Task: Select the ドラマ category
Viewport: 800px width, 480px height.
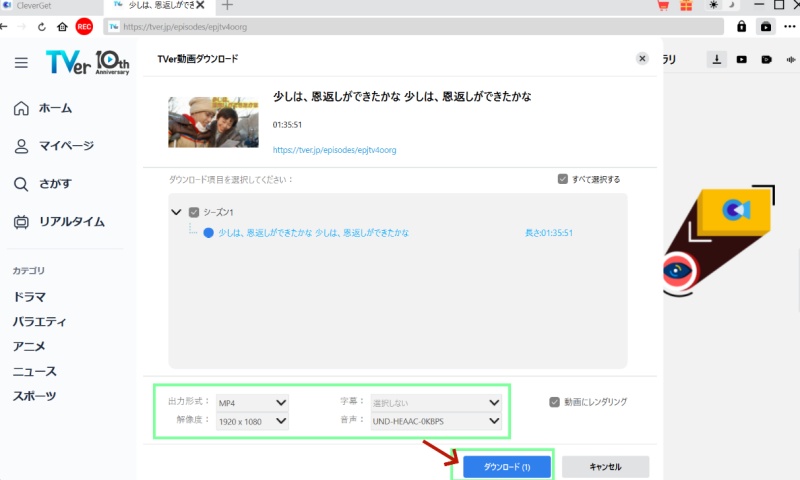Action: [x=30, y=297]
